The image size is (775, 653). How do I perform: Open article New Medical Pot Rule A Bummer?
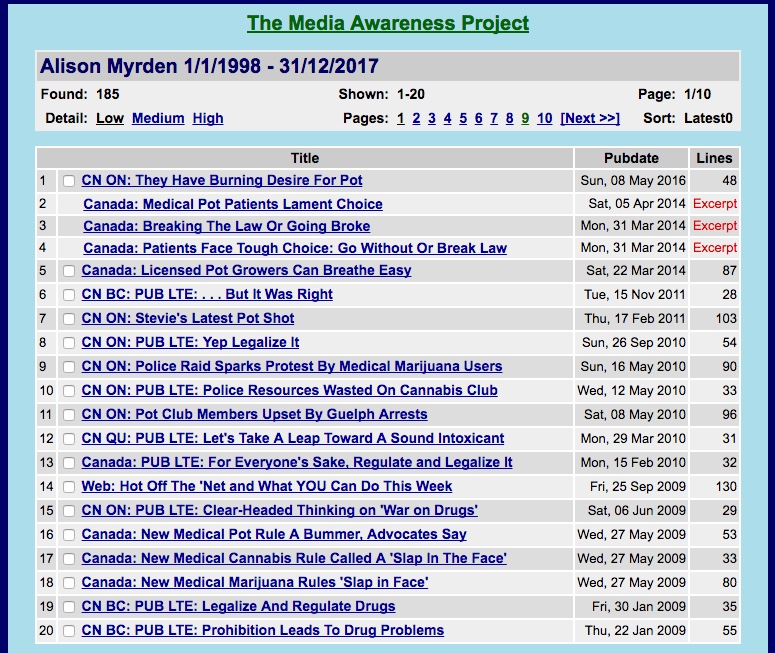pos(274,534)
